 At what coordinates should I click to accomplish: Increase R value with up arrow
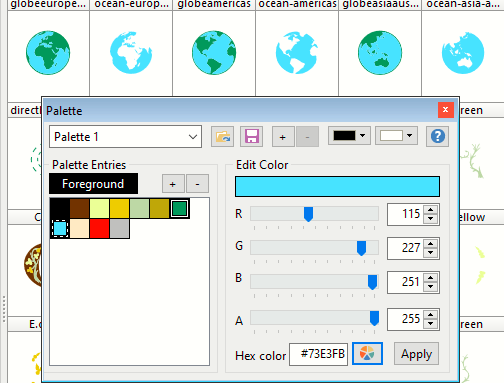click(x=431, y=210)
